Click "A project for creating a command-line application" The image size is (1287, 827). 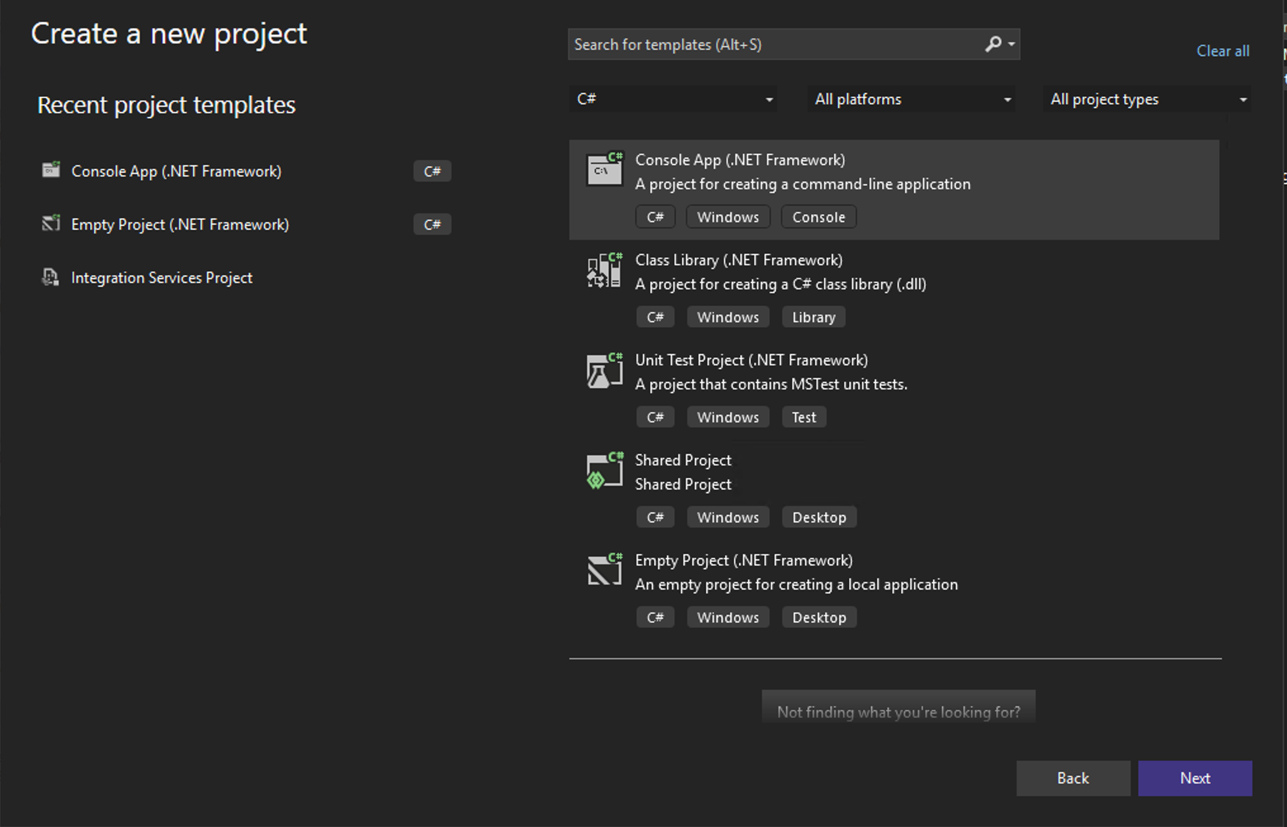pos(803,184)
